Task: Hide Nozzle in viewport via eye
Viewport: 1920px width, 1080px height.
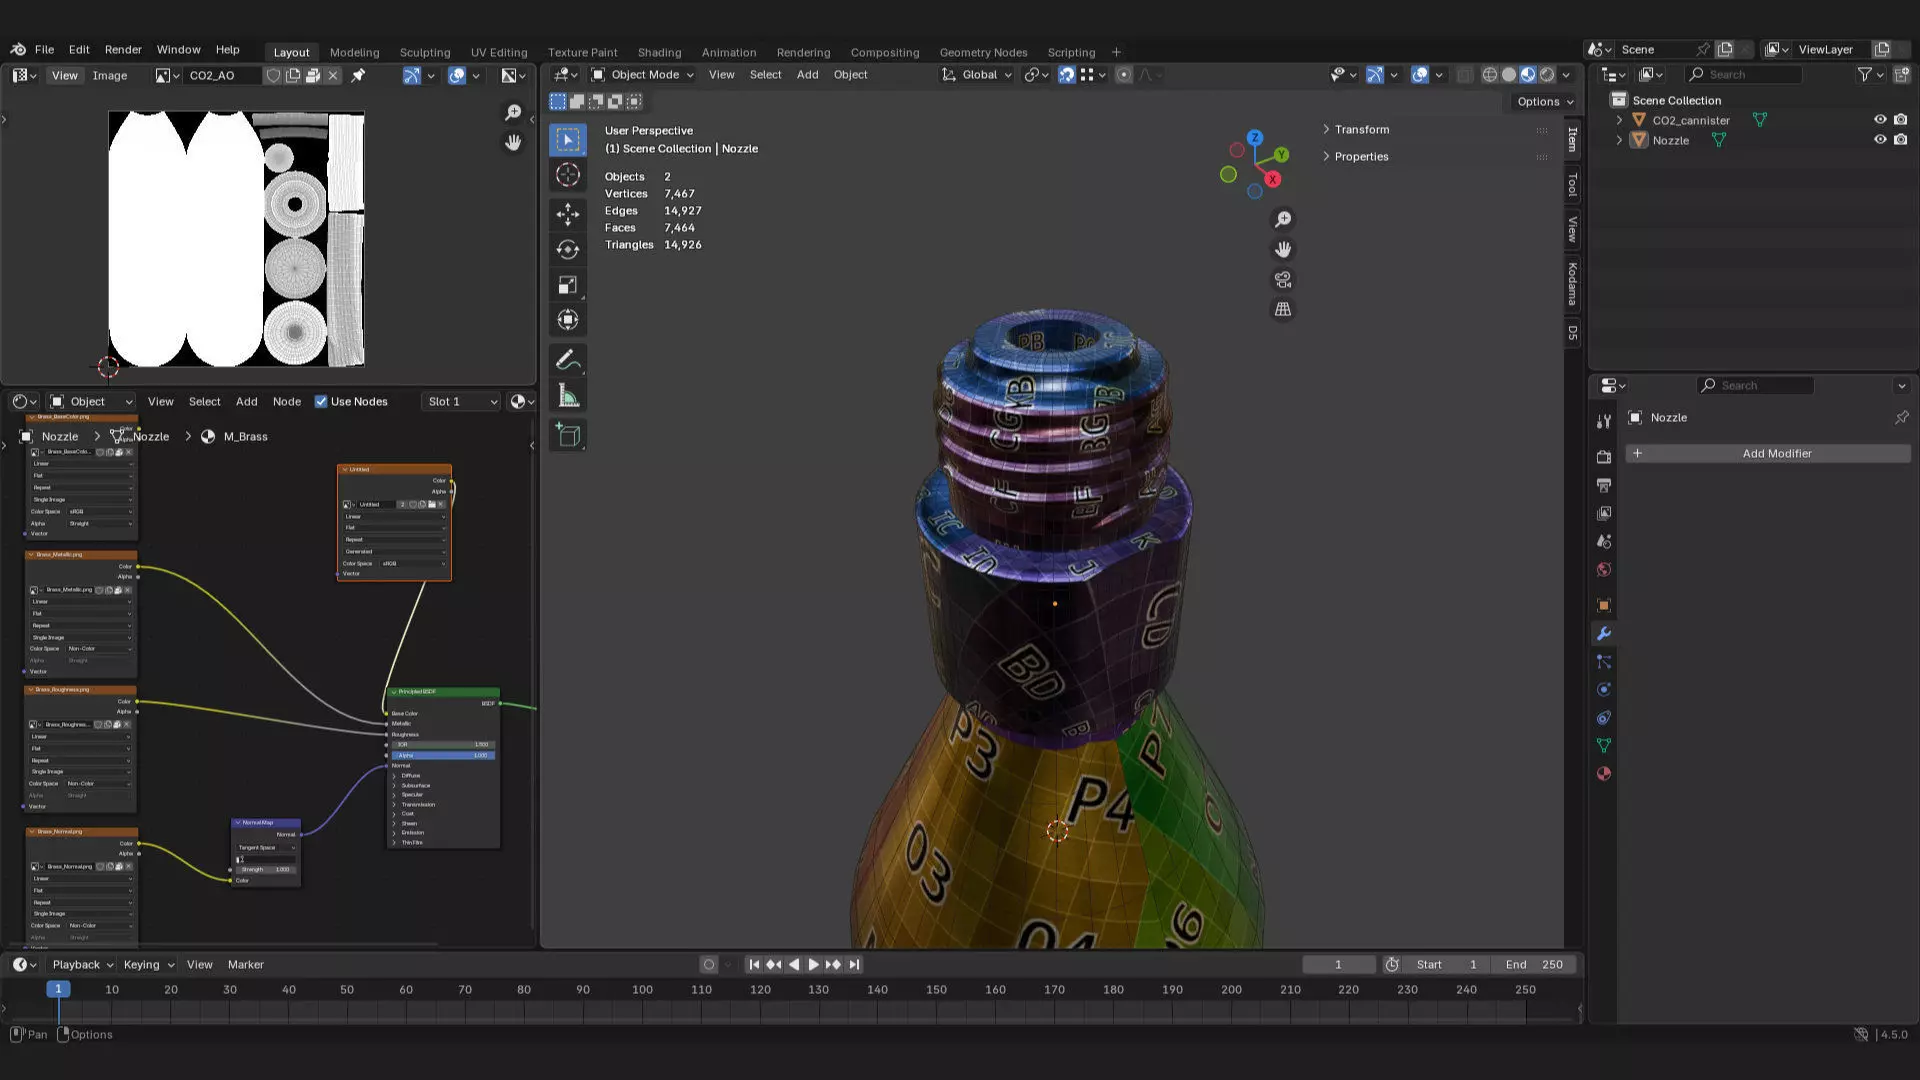Action: (1880, 140)
